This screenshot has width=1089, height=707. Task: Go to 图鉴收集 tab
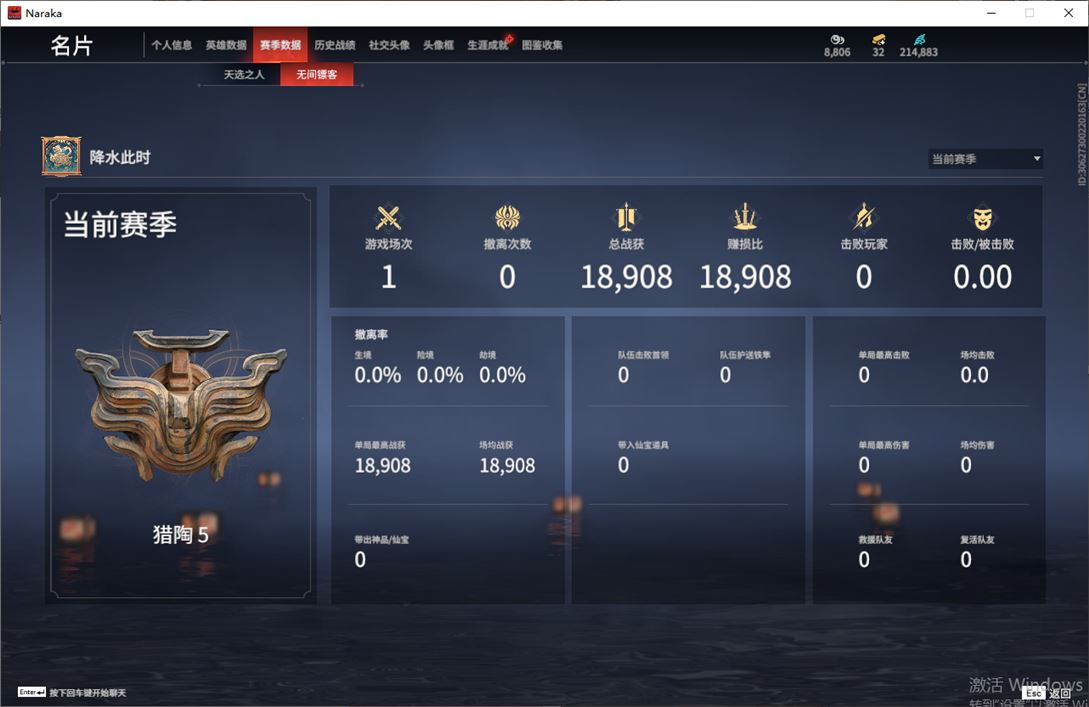pos(542,45)
